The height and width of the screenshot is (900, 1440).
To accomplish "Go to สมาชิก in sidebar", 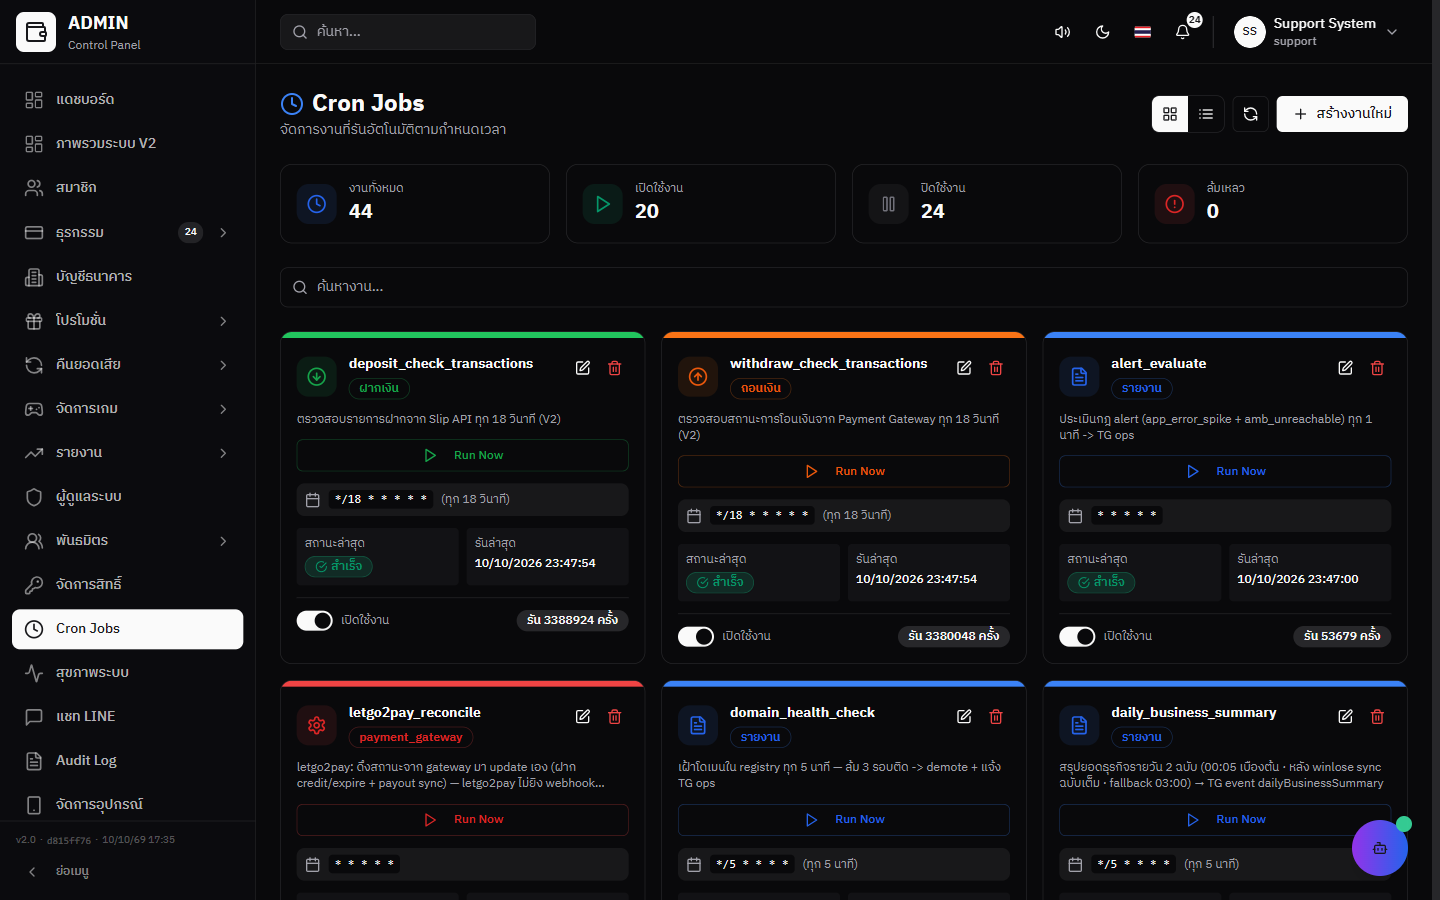I will [x=127, y=187].
